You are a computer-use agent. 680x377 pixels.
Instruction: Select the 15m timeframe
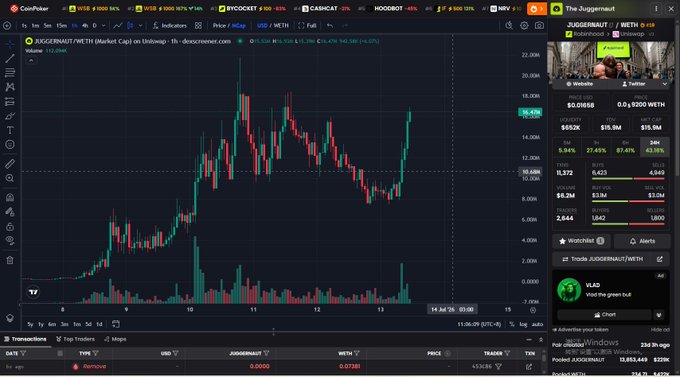[61, 26]
